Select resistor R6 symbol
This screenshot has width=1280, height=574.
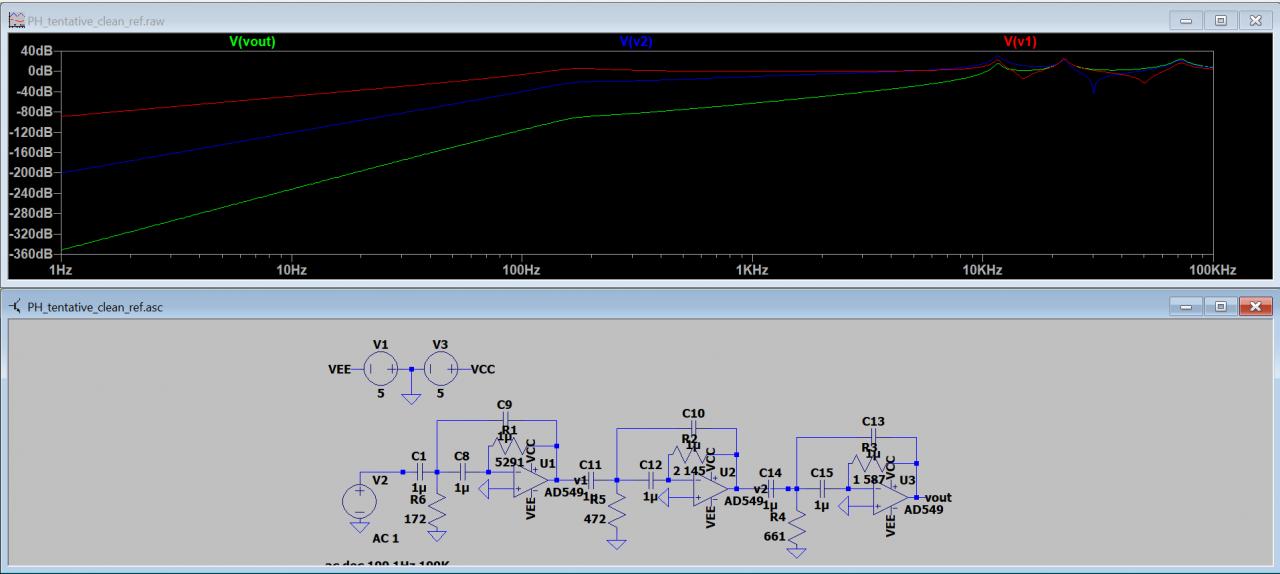click(437, 511)
